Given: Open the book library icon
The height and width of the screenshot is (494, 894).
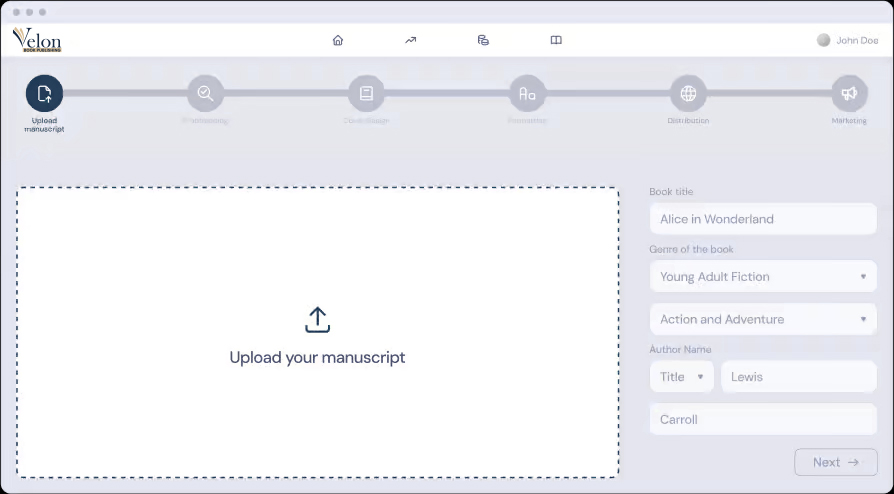Looking at the screenshot, I should point(556,40).
